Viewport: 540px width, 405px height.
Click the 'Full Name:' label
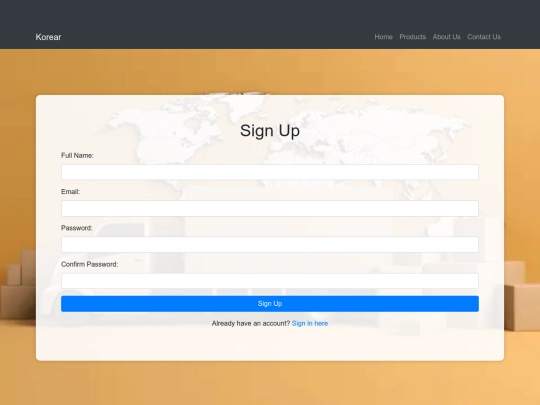(77, 155)
